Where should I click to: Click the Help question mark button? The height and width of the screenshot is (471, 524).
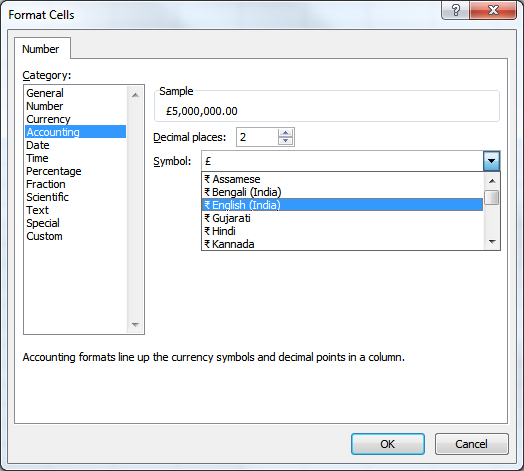point(455,10)
